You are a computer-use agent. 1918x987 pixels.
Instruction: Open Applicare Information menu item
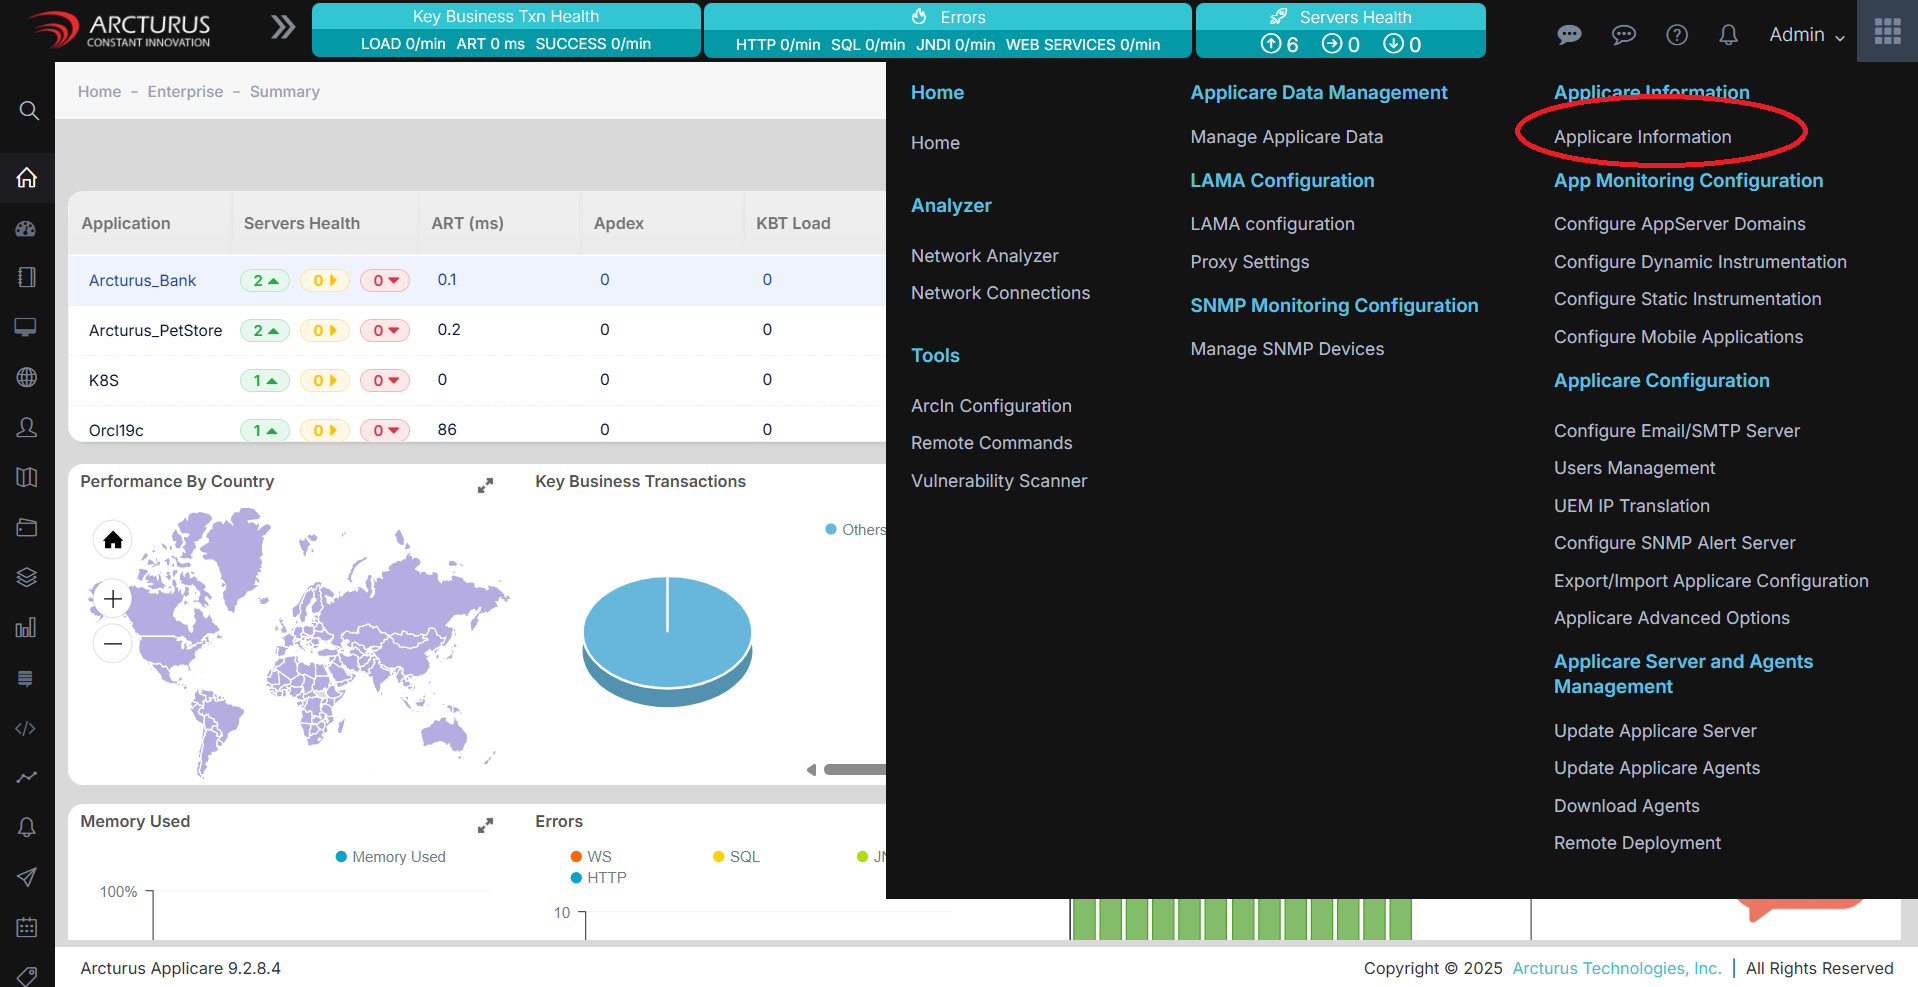click(1642, 137)
